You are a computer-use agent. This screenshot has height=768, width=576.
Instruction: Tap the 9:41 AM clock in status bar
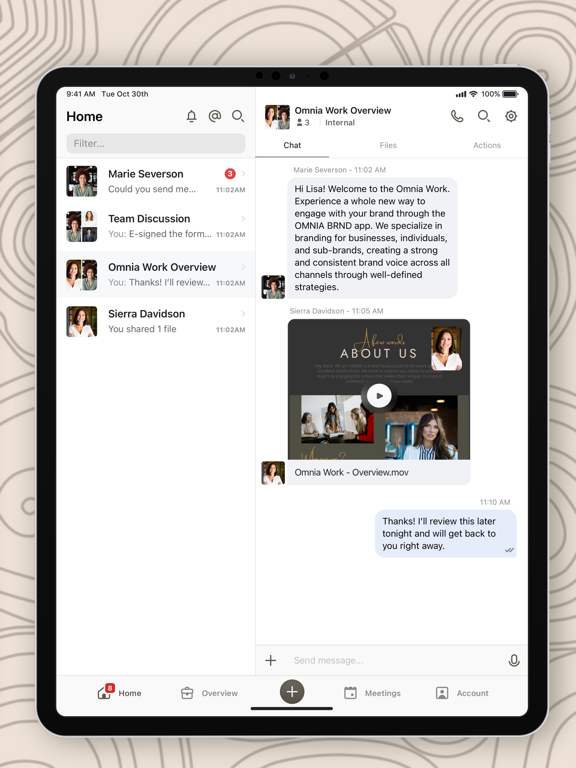click(x=81, y=94)
